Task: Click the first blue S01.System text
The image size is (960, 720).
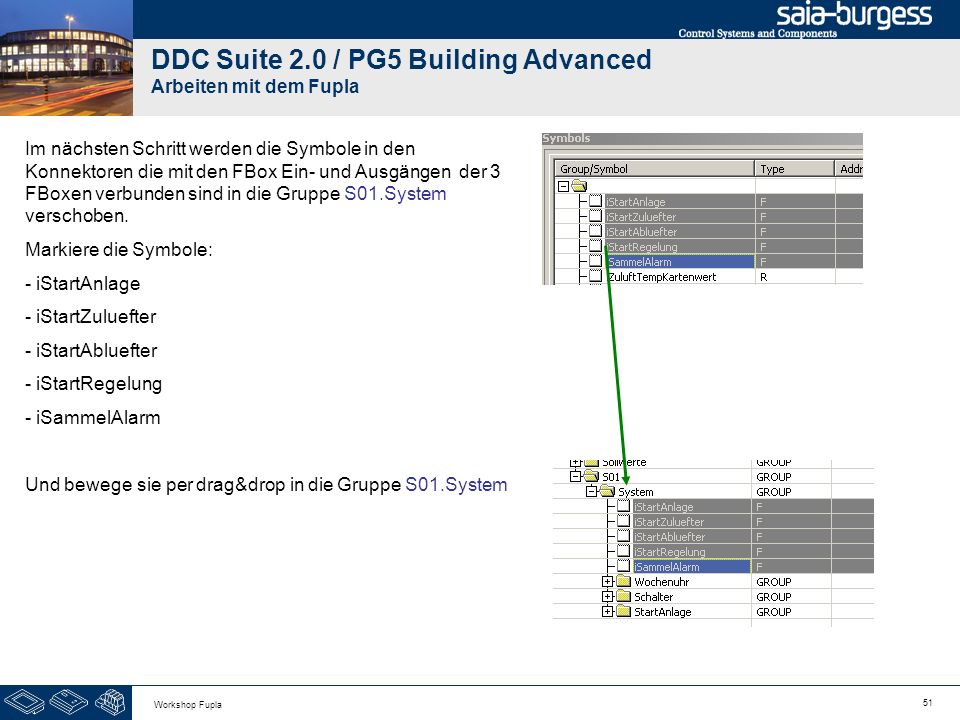Action: [395, 193]
